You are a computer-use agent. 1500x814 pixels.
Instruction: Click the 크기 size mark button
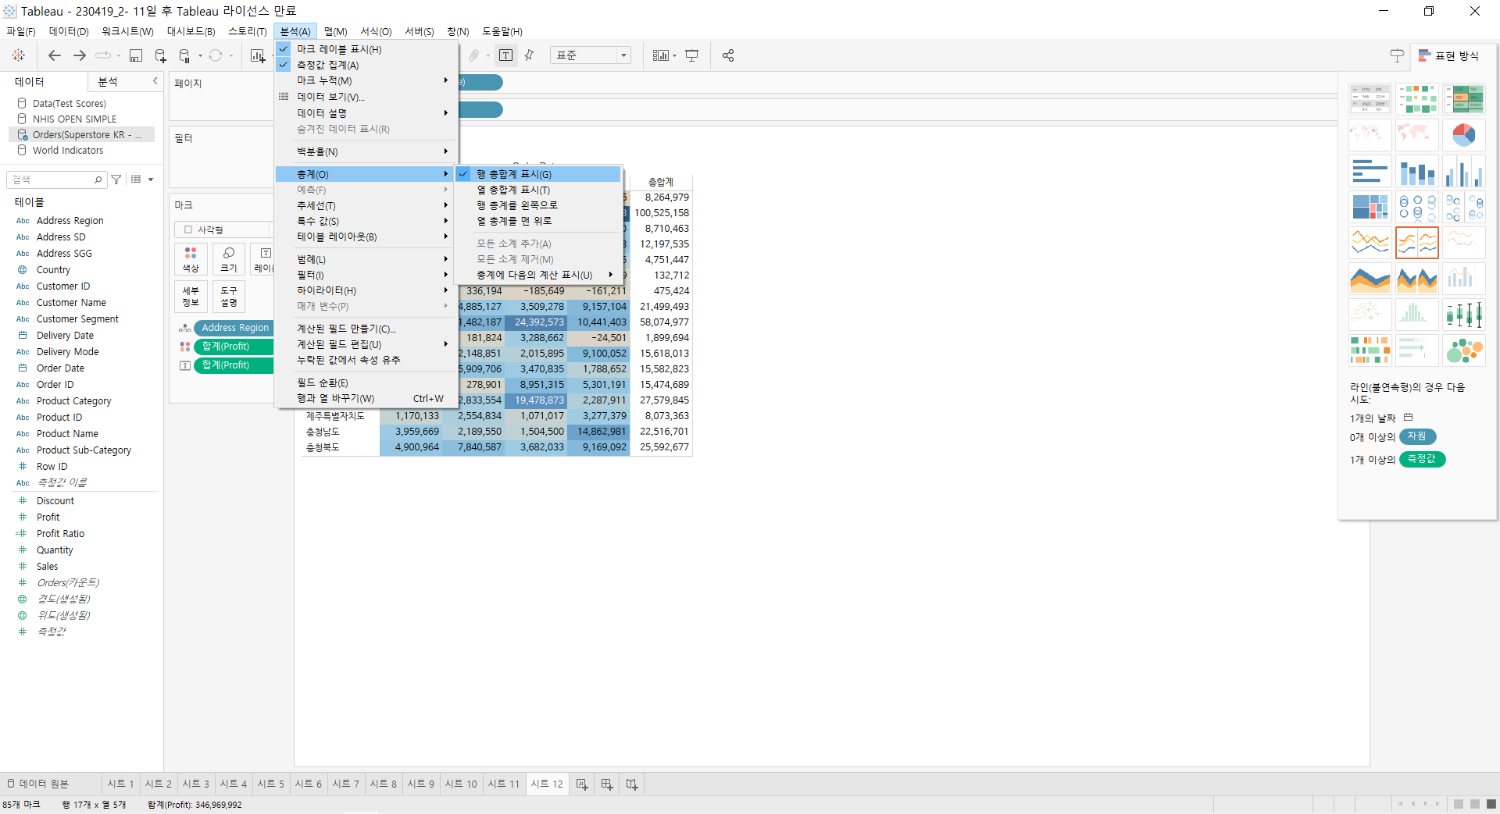(229, 260)
